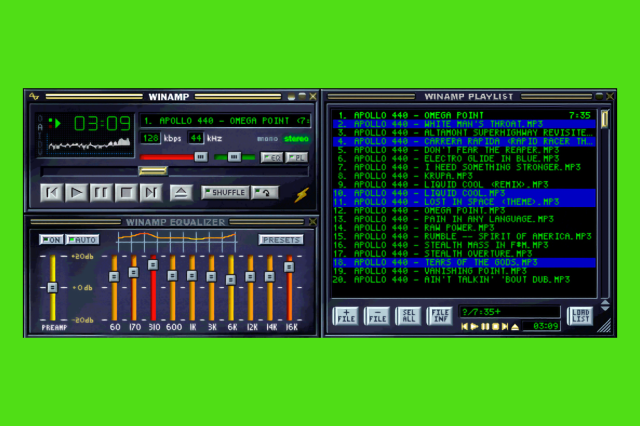Click the EQ button to toggle equalizer
Screen dimensions: 640x426
(271, 157)
